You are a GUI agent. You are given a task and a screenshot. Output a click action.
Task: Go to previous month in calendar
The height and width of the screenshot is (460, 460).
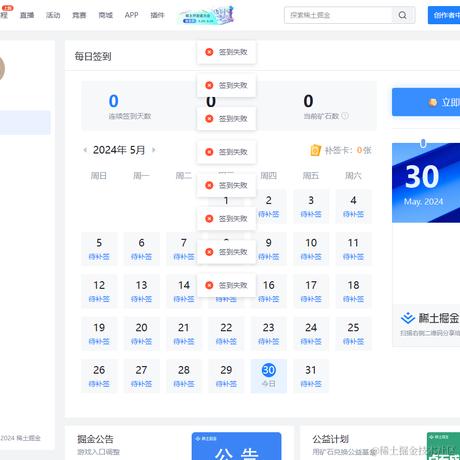pos(85,150)
